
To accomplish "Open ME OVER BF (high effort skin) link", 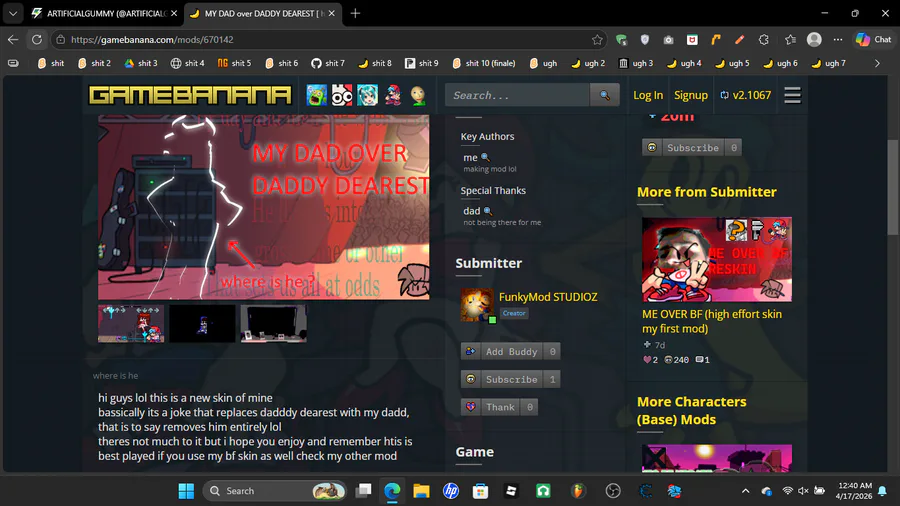I will 712,321.
